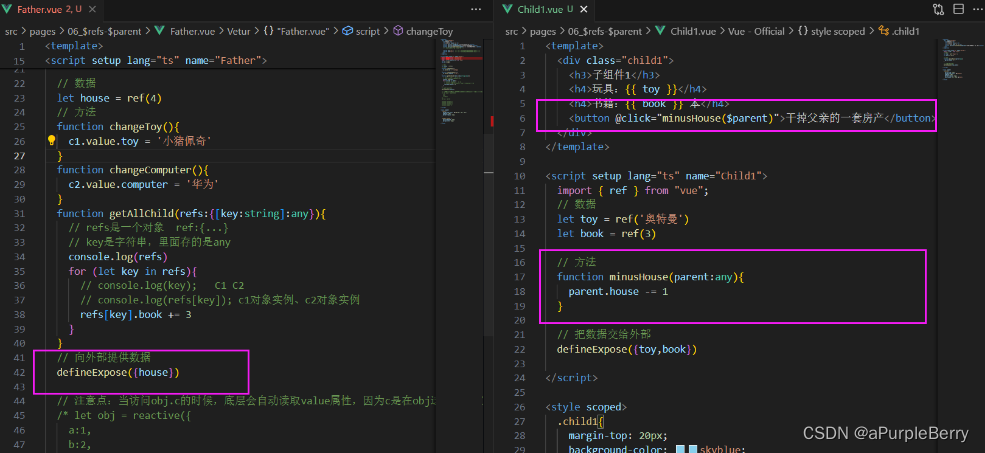Click 'defineExpose({toy,book})' in Child1.vue
The image size is (985, 453).
point(627,349)
